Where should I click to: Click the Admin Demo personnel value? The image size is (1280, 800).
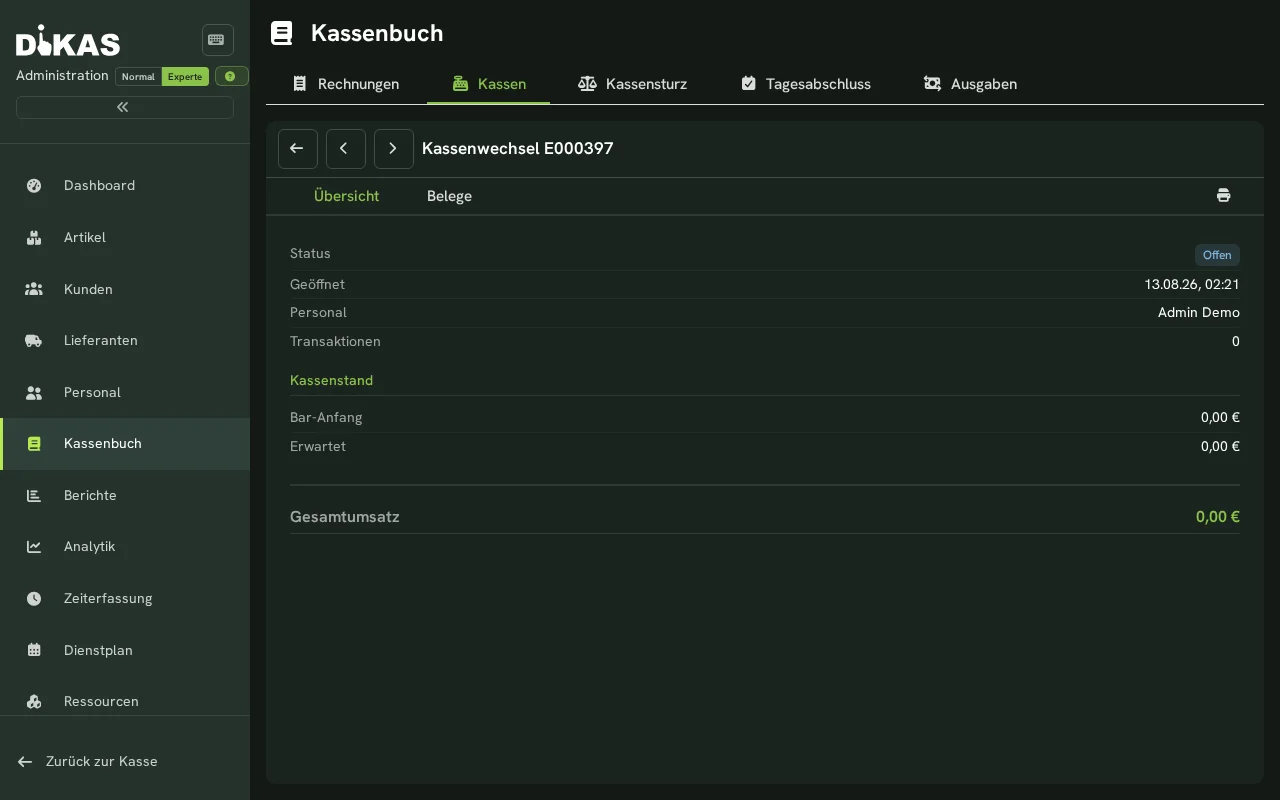point(1198,312)
